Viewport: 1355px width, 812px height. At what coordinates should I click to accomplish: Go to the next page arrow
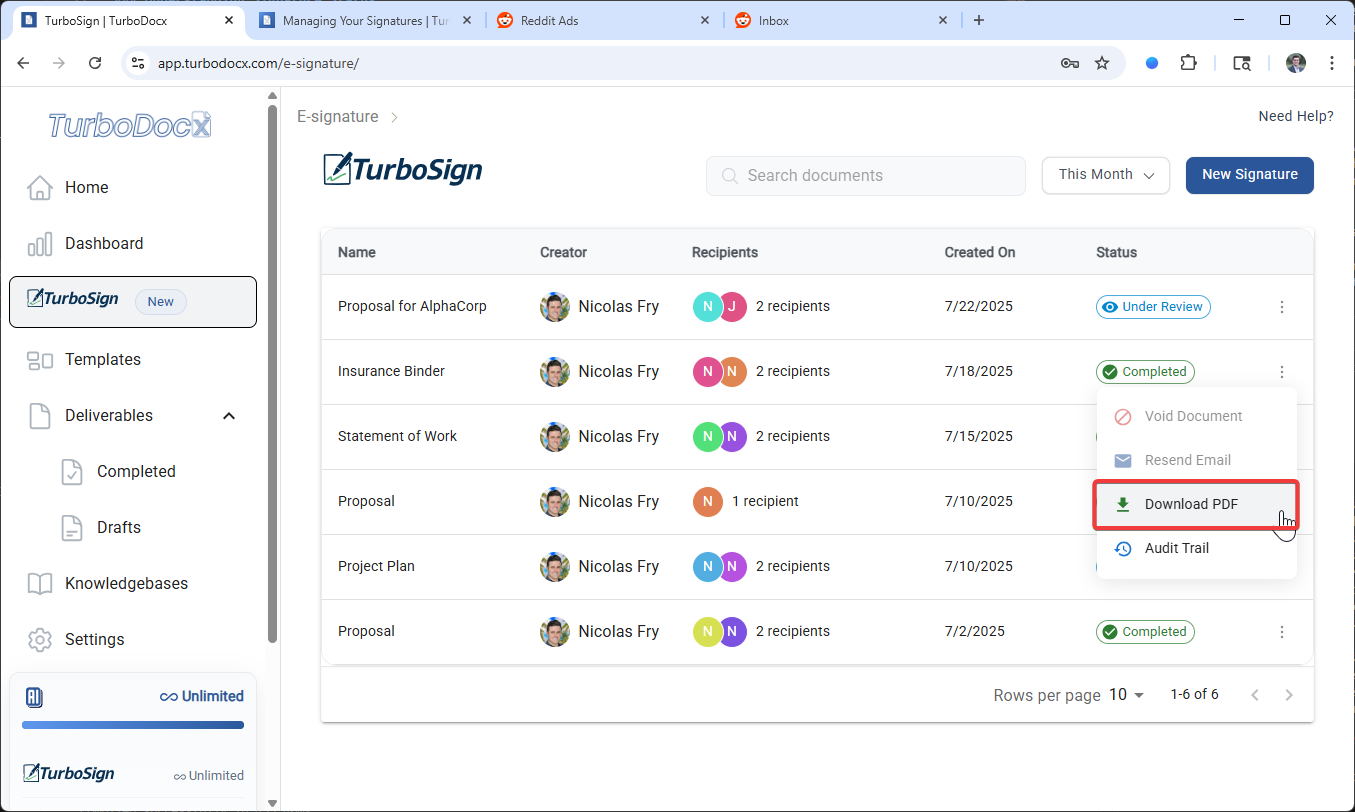(x=1289, y=695)
